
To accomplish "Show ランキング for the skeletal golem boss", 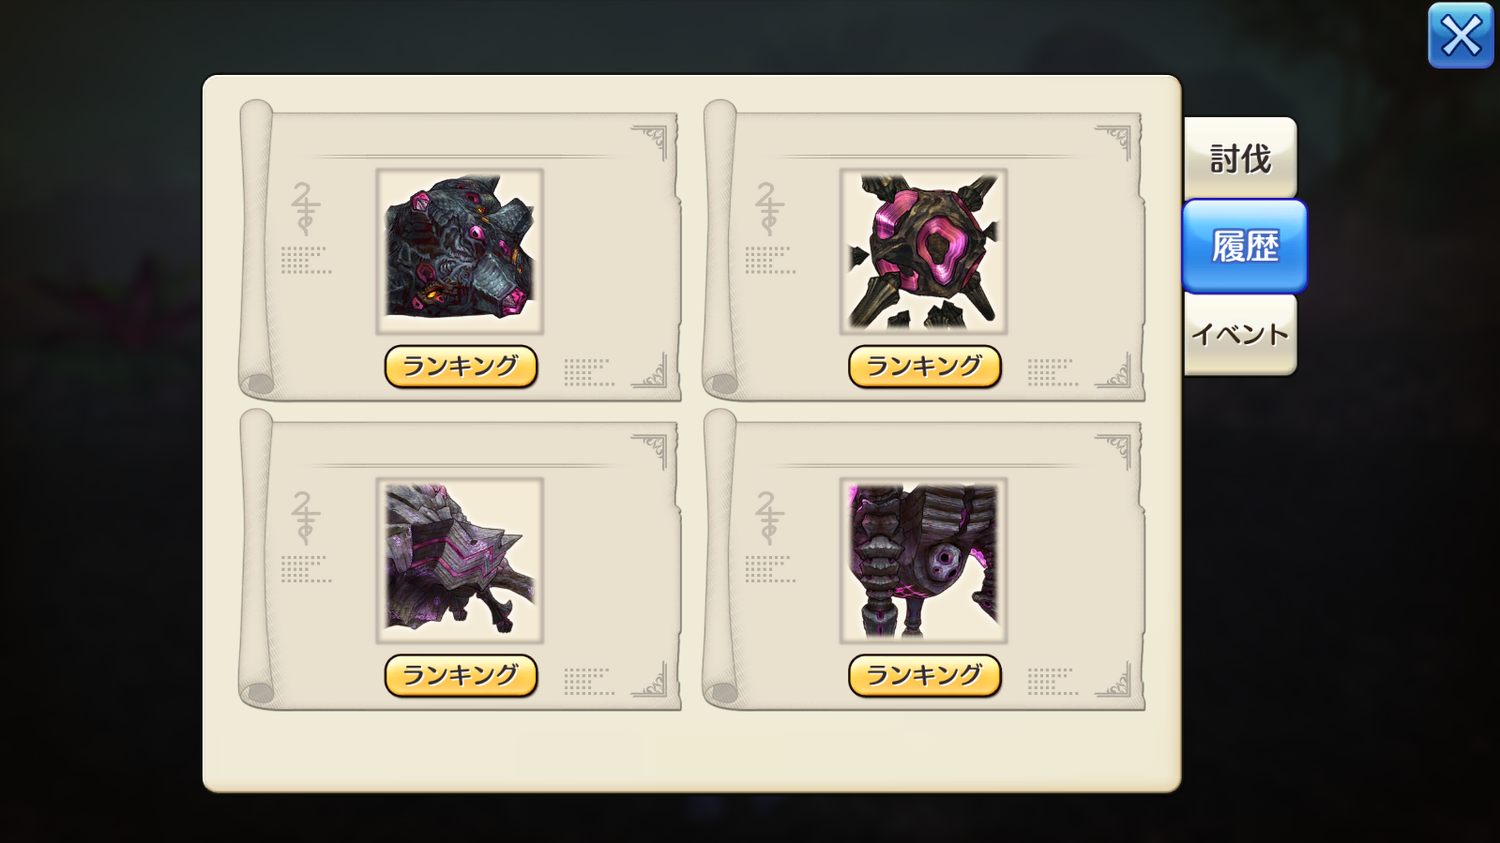I will (925, 676).
